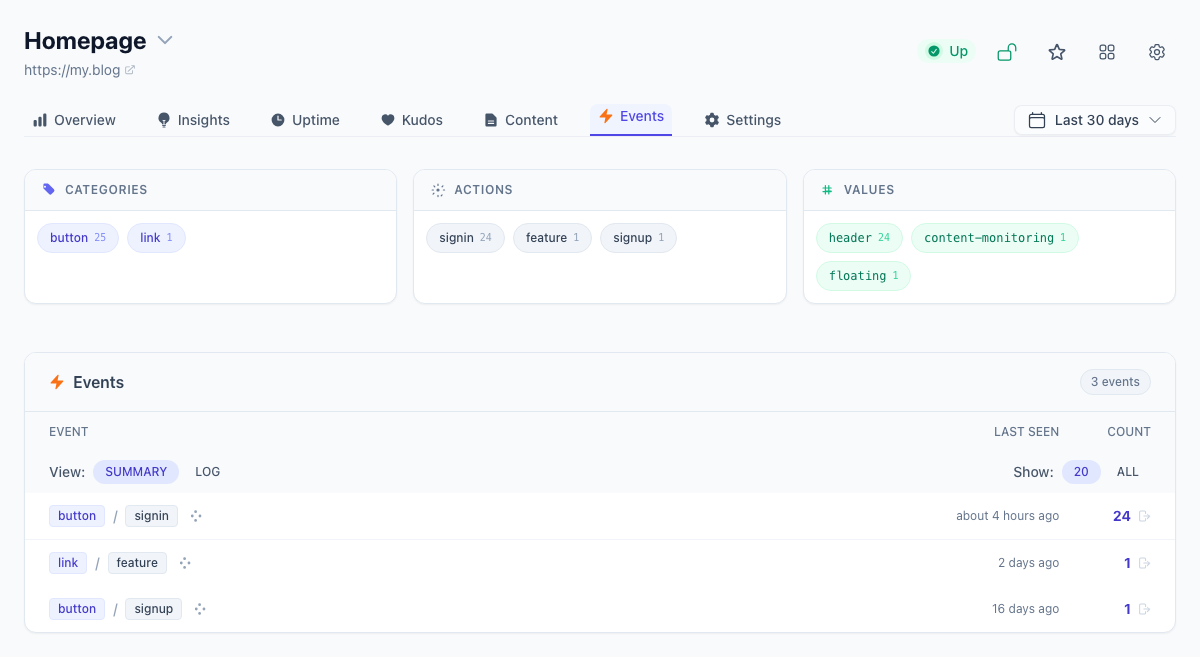Switch to the Overview tab

(x=74, y=120)
